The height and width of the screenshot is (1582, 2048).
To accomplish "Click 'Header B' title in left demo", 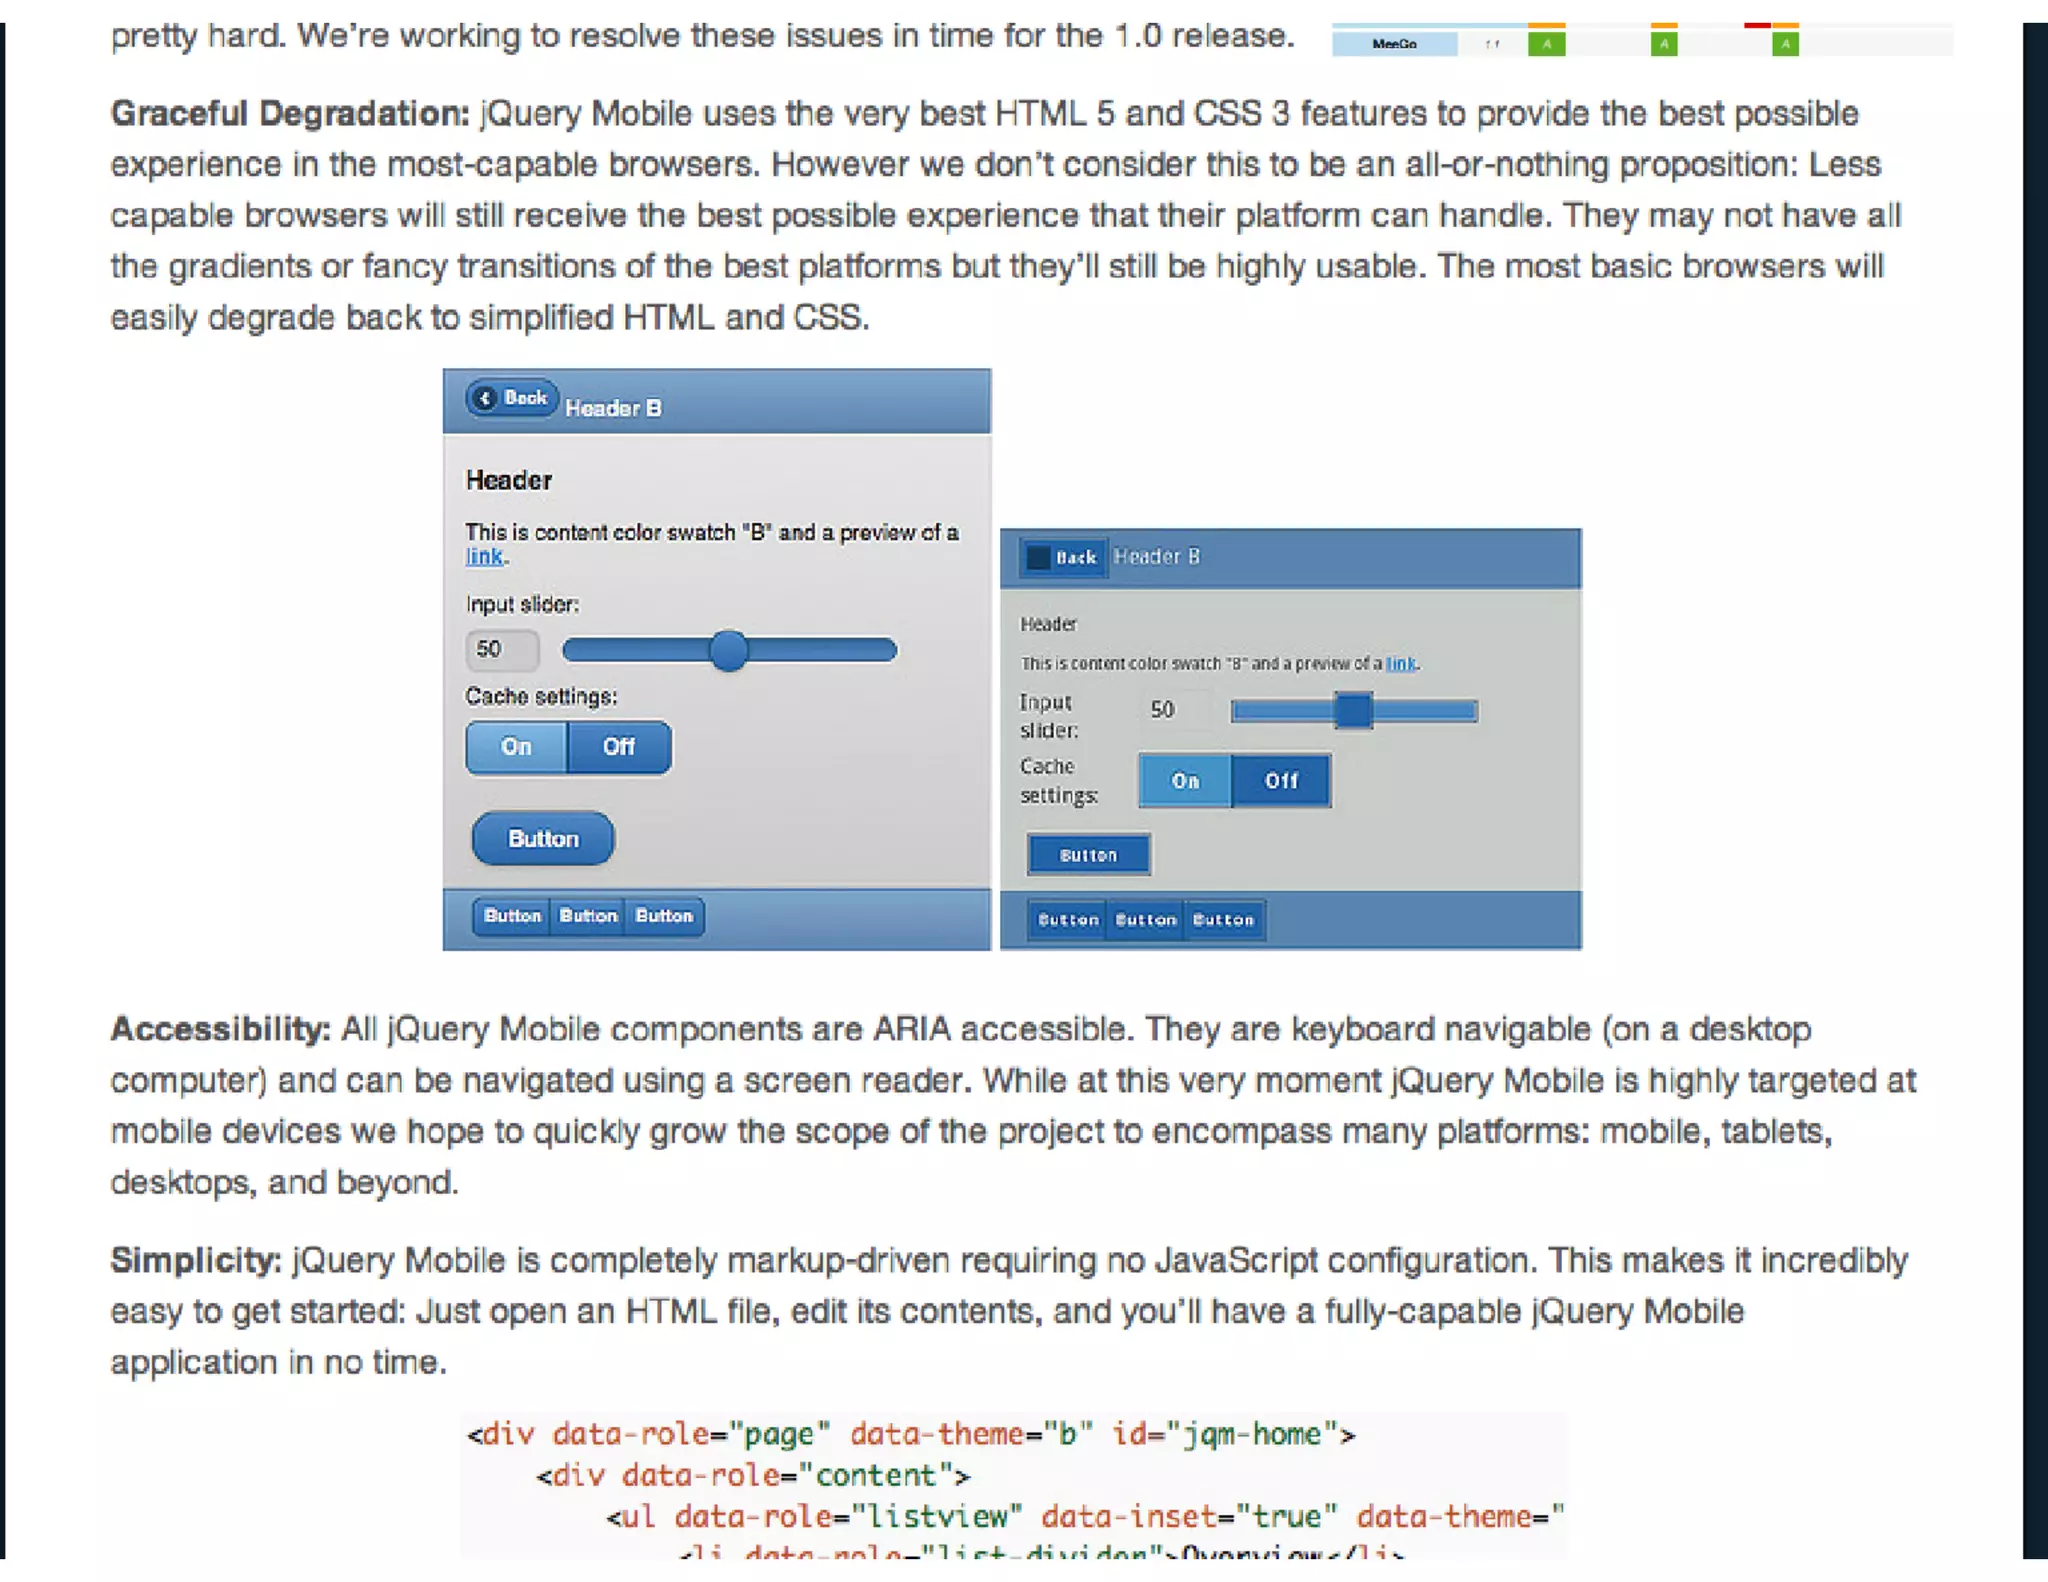I will [x=613, y=408].
